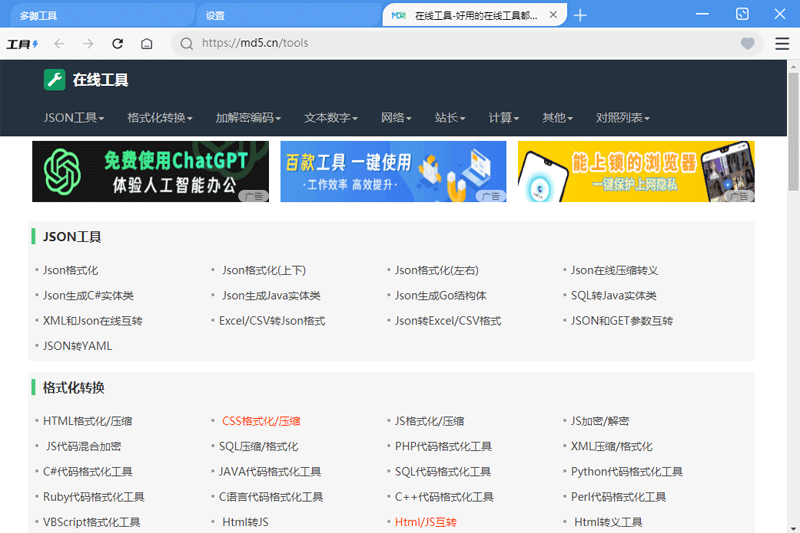The width and height of the screenshot is (800, 533).
Task: Open the 加解密编码 dropdown menu
Action: coord(248,118)
